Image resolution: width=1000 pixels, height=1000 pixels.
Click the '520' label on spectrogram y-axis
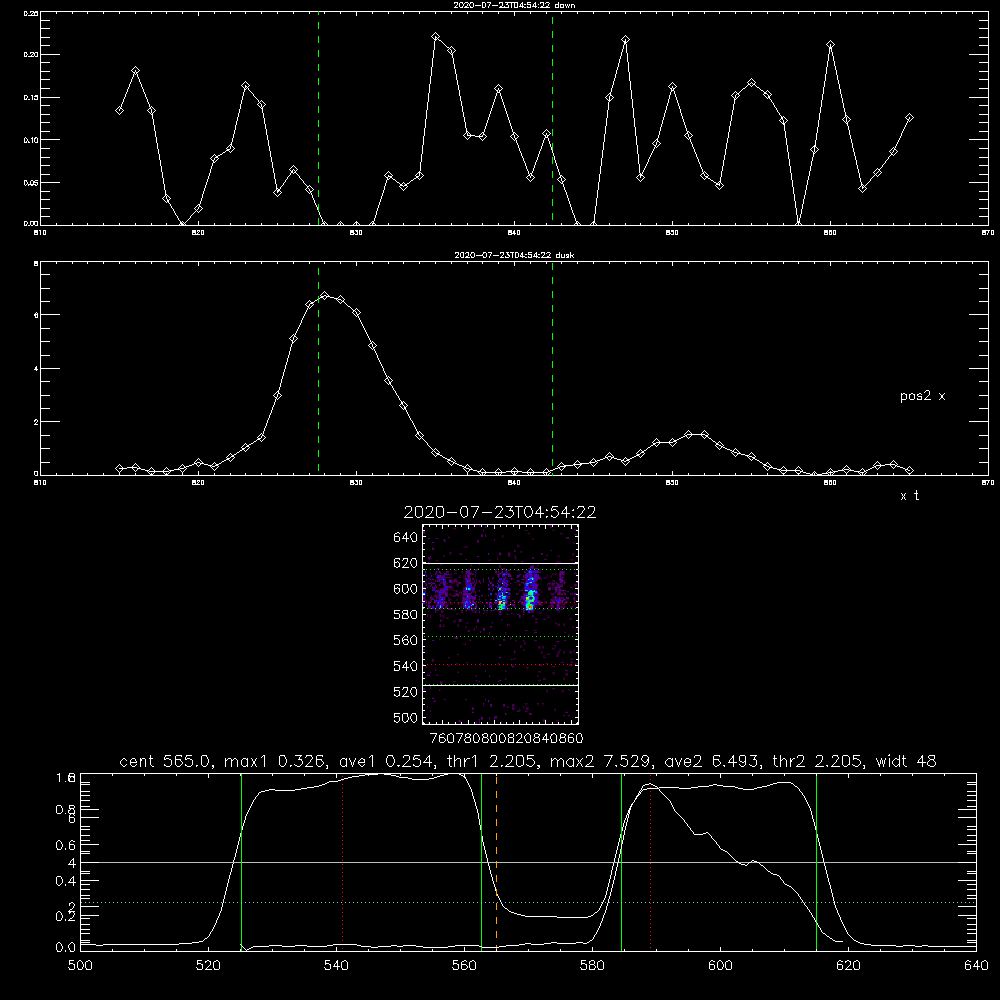pos(406,691)
